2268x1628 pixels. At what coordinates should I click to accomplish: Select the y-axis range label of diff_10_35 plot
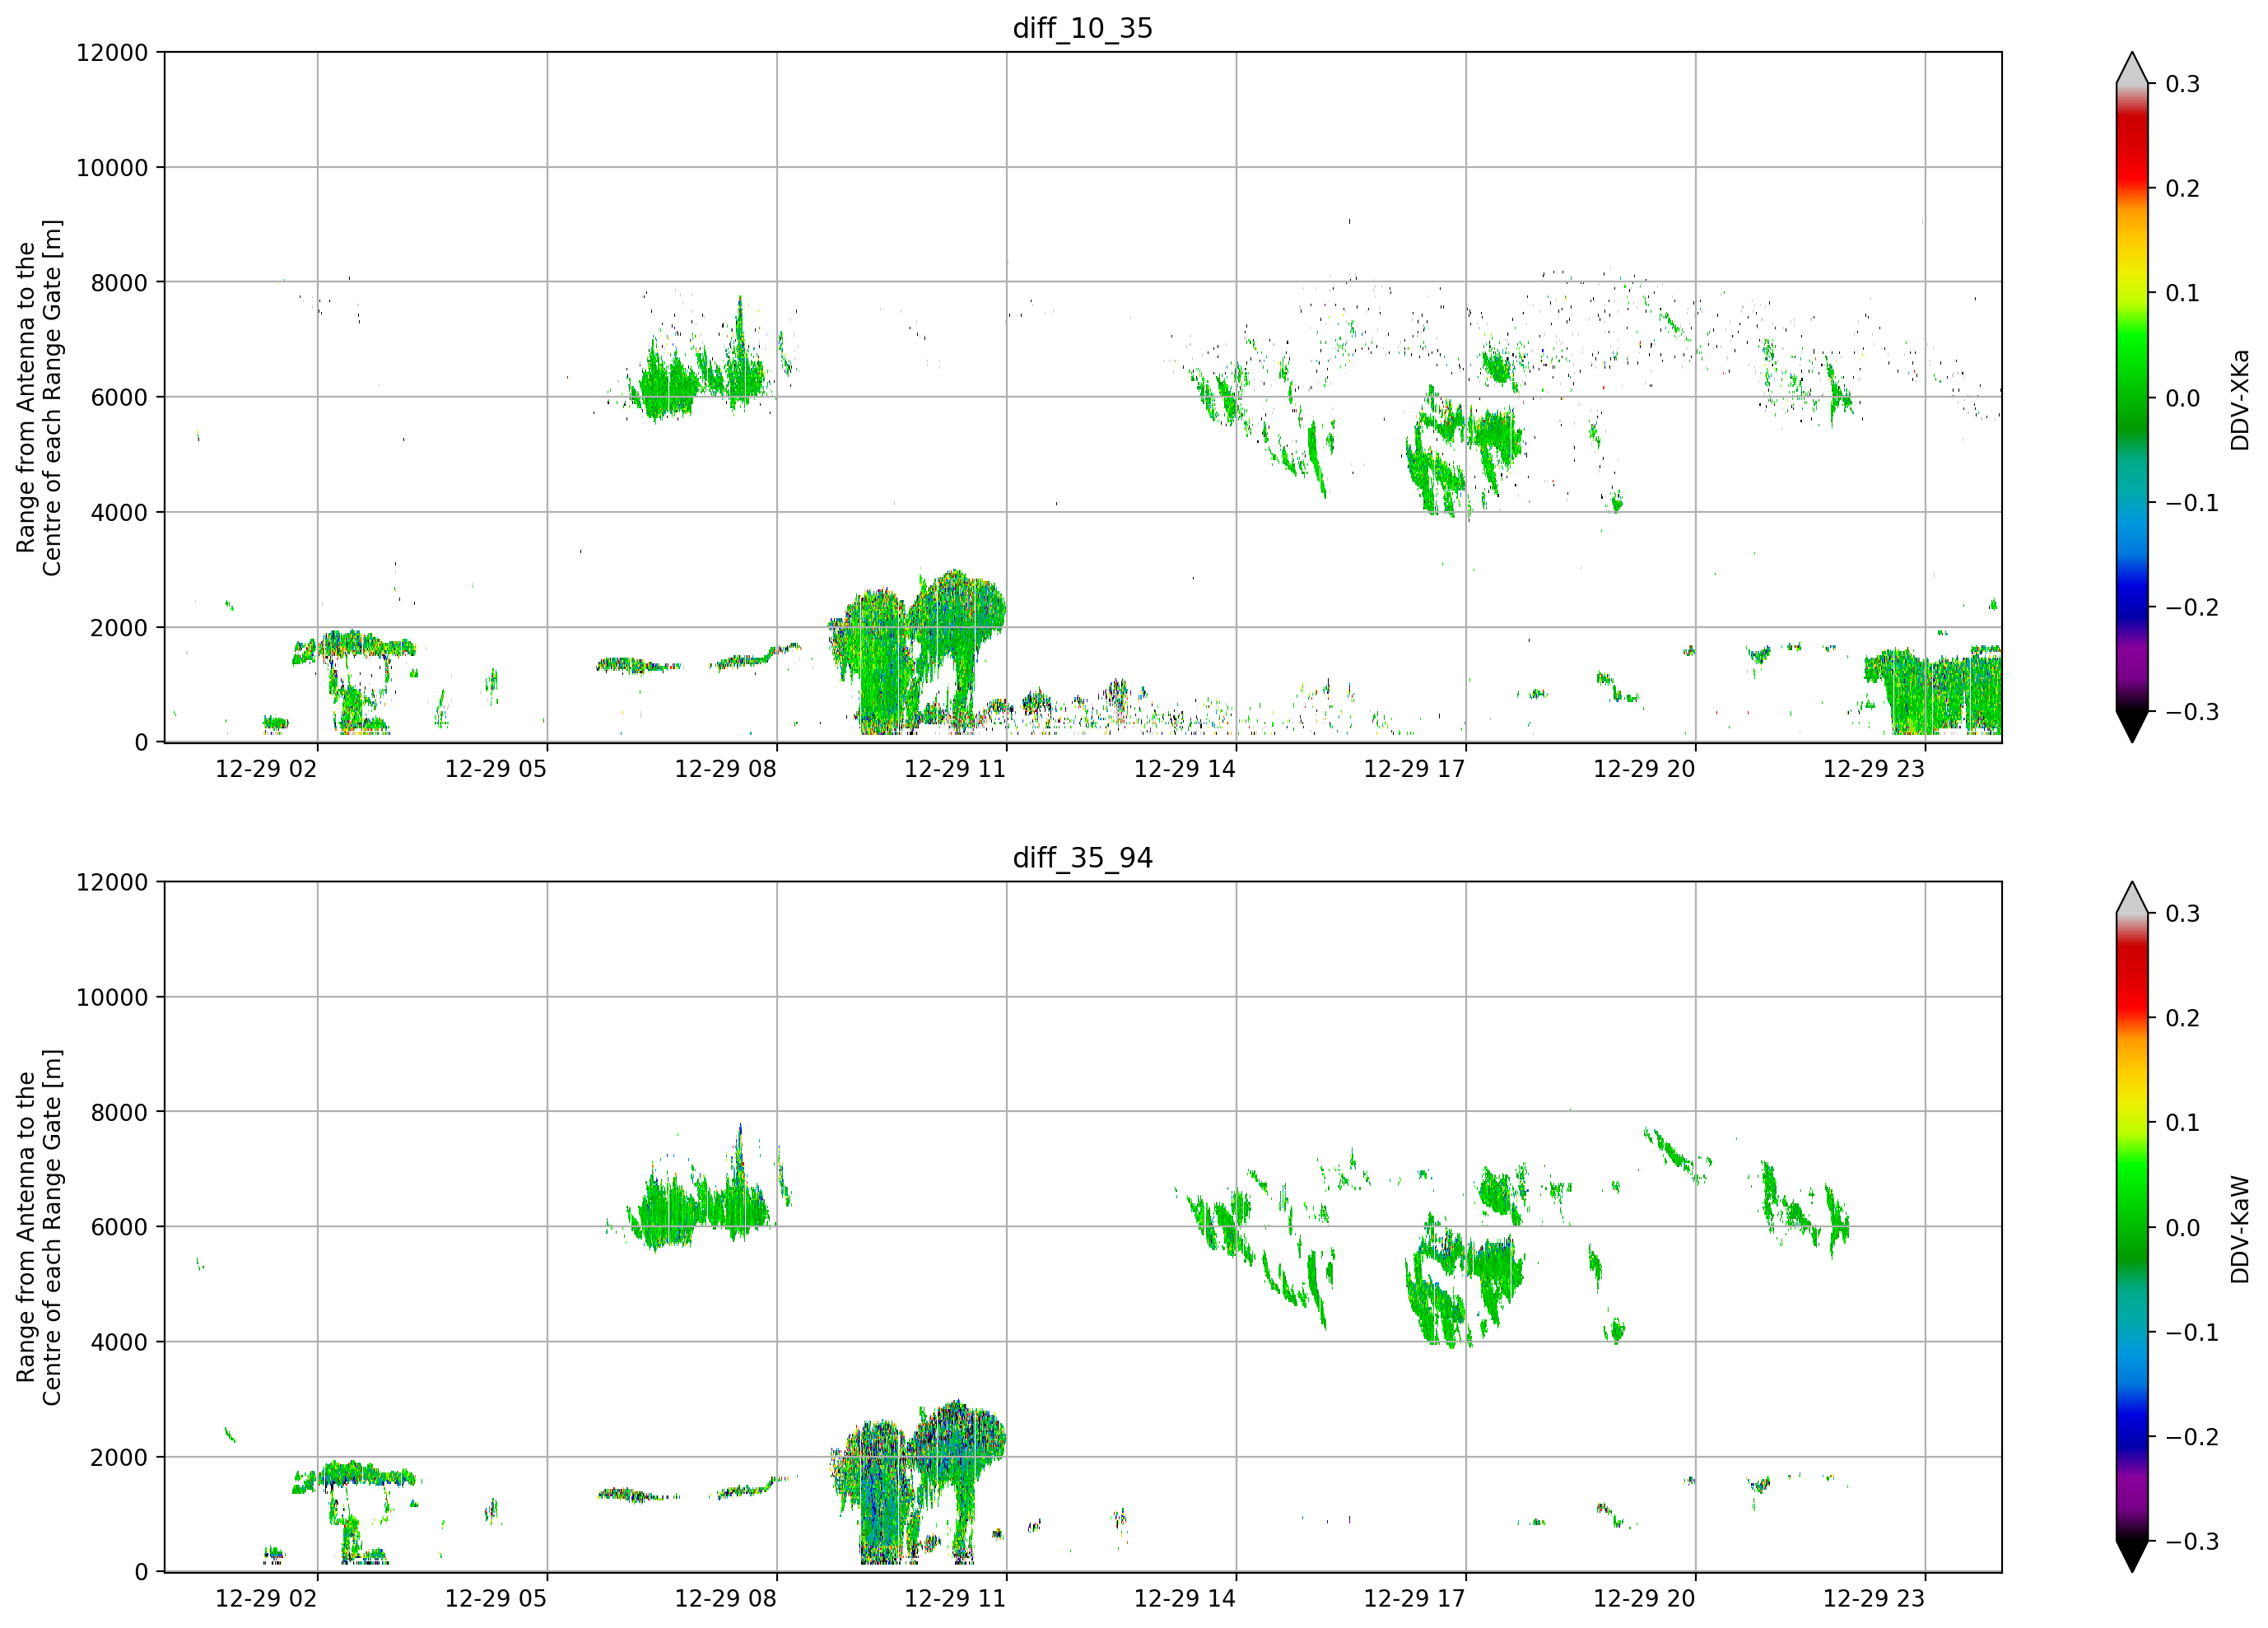(x=39, y=397)
